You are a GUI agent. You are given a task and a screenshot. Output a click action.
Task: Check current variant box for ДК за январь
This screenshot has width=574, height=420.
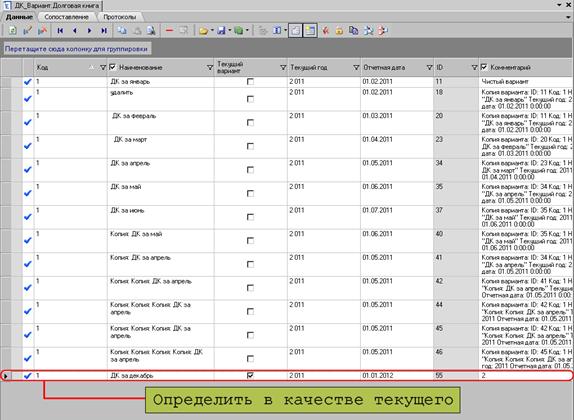(250, 82)
